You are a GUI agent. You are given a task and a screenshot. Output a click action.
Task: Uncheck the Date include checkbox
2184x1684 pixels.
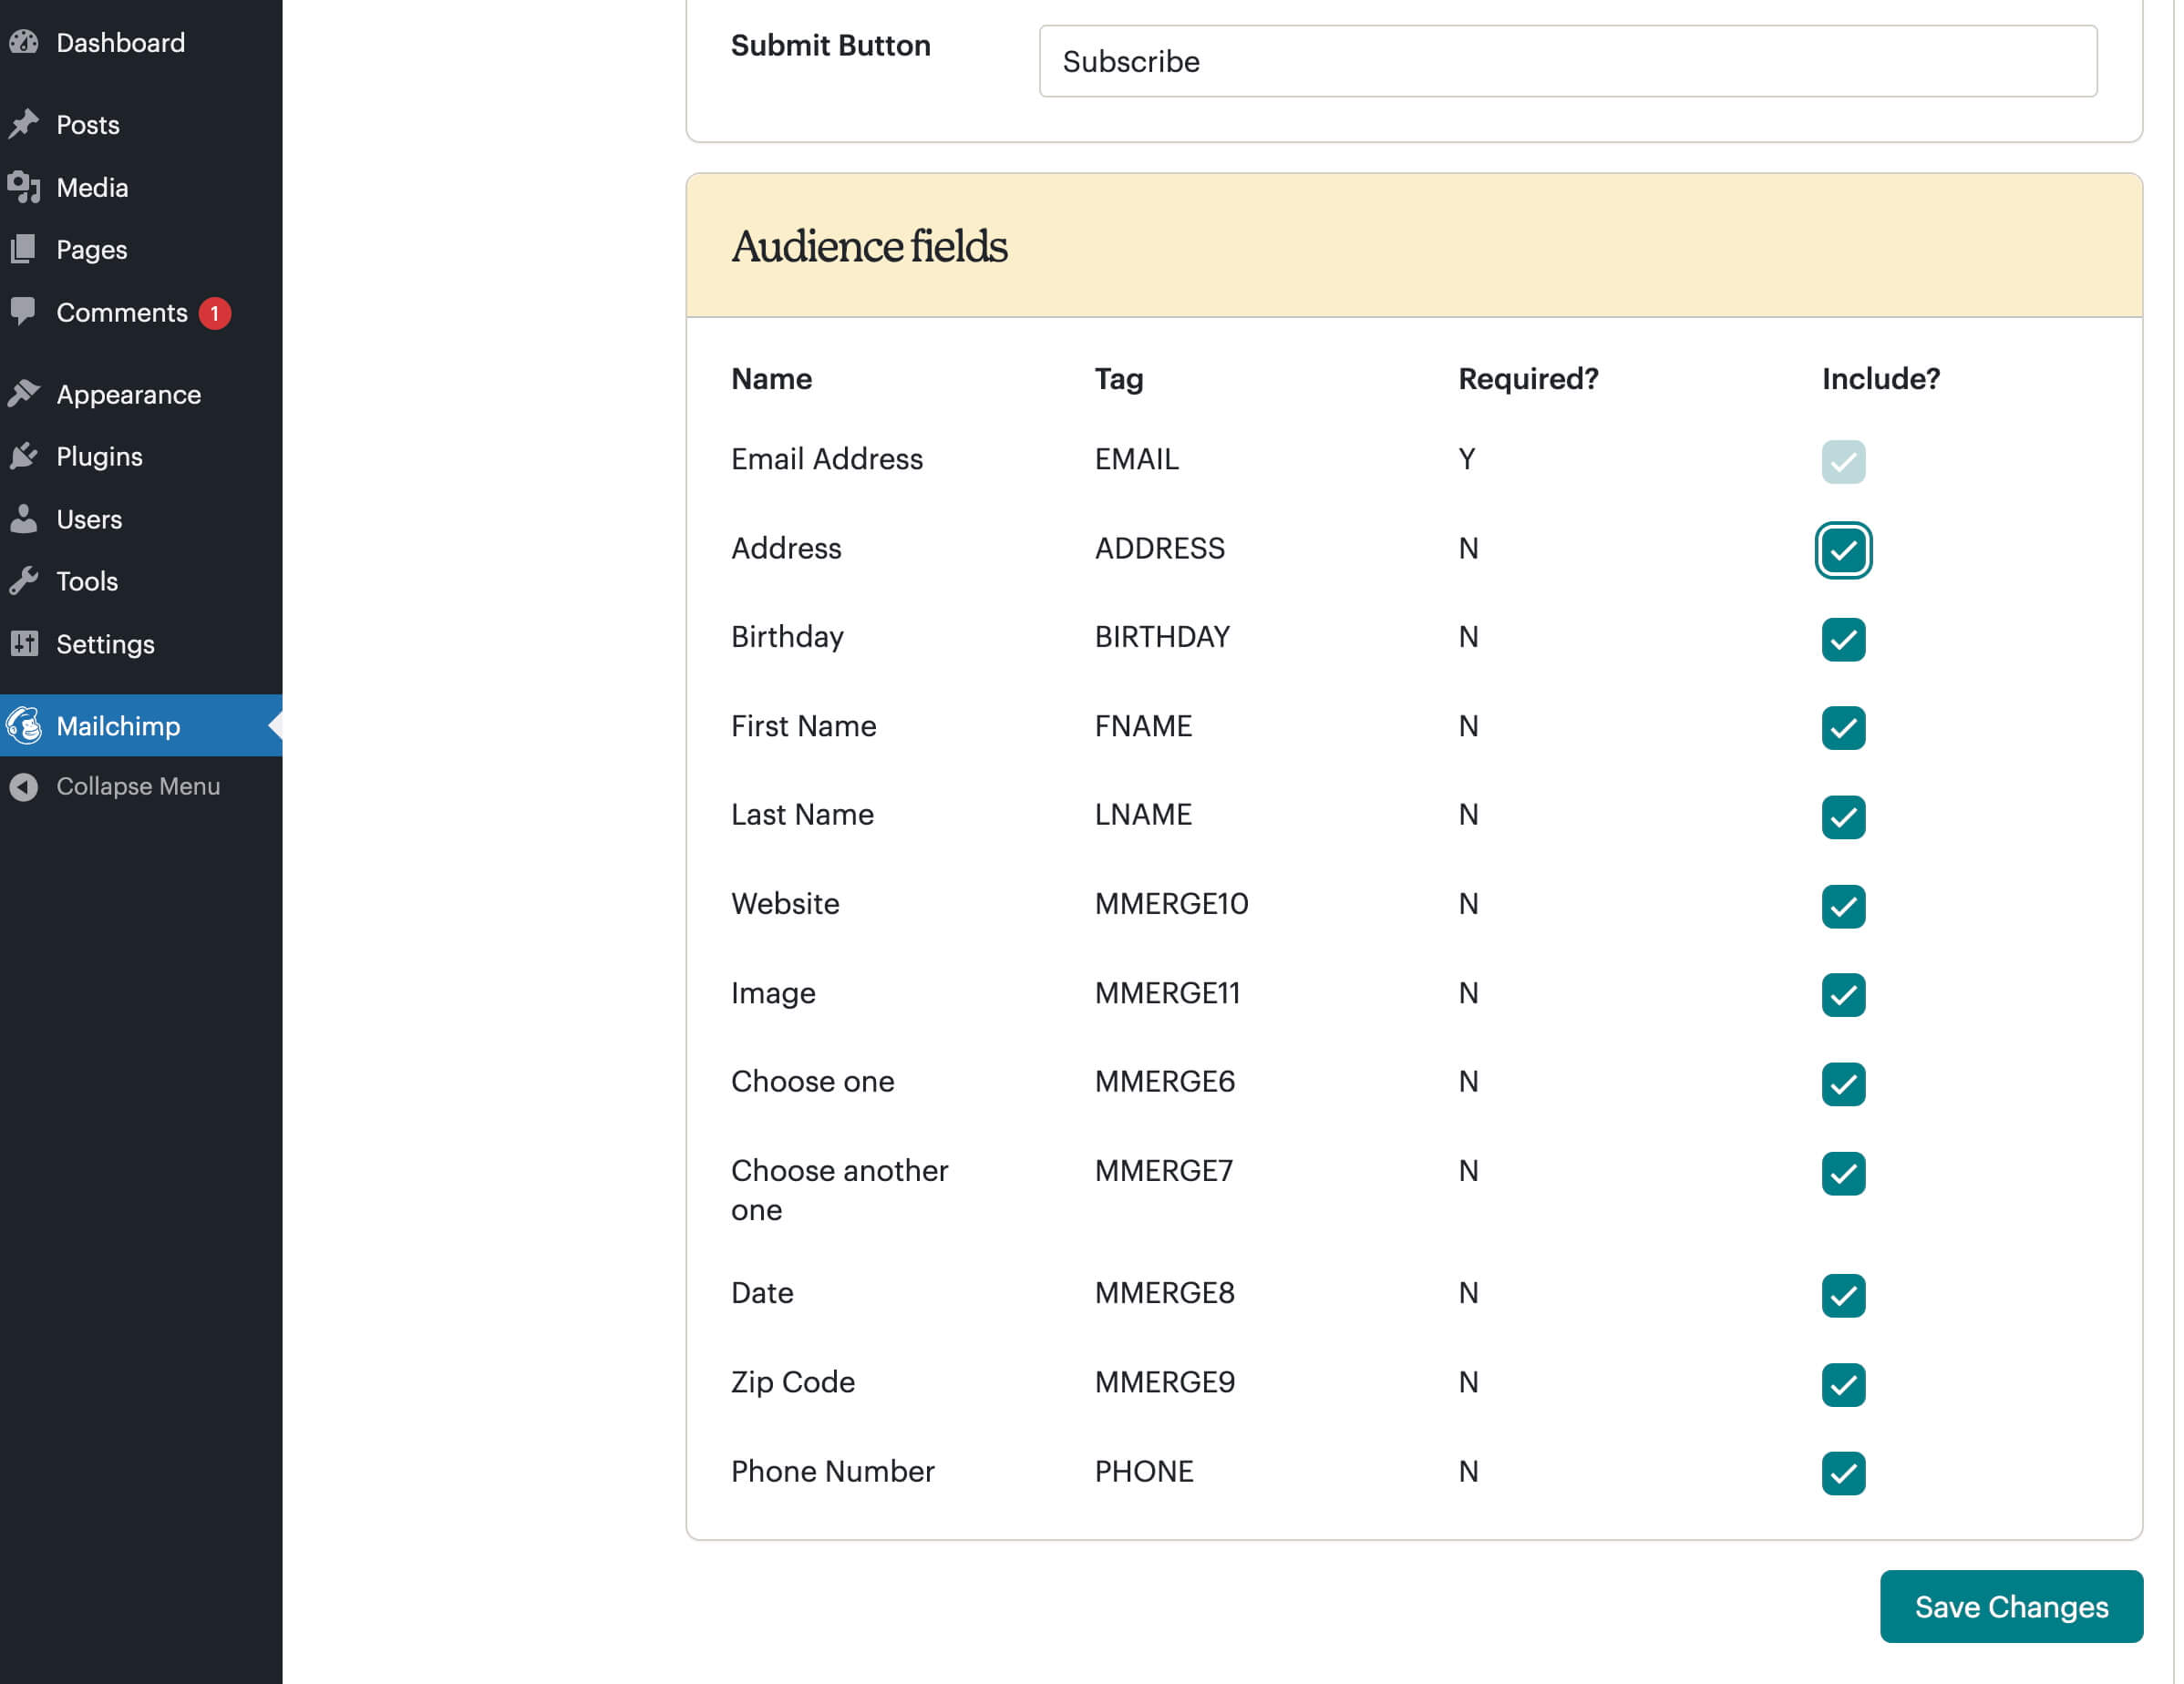click(x=1843, y=1295)
